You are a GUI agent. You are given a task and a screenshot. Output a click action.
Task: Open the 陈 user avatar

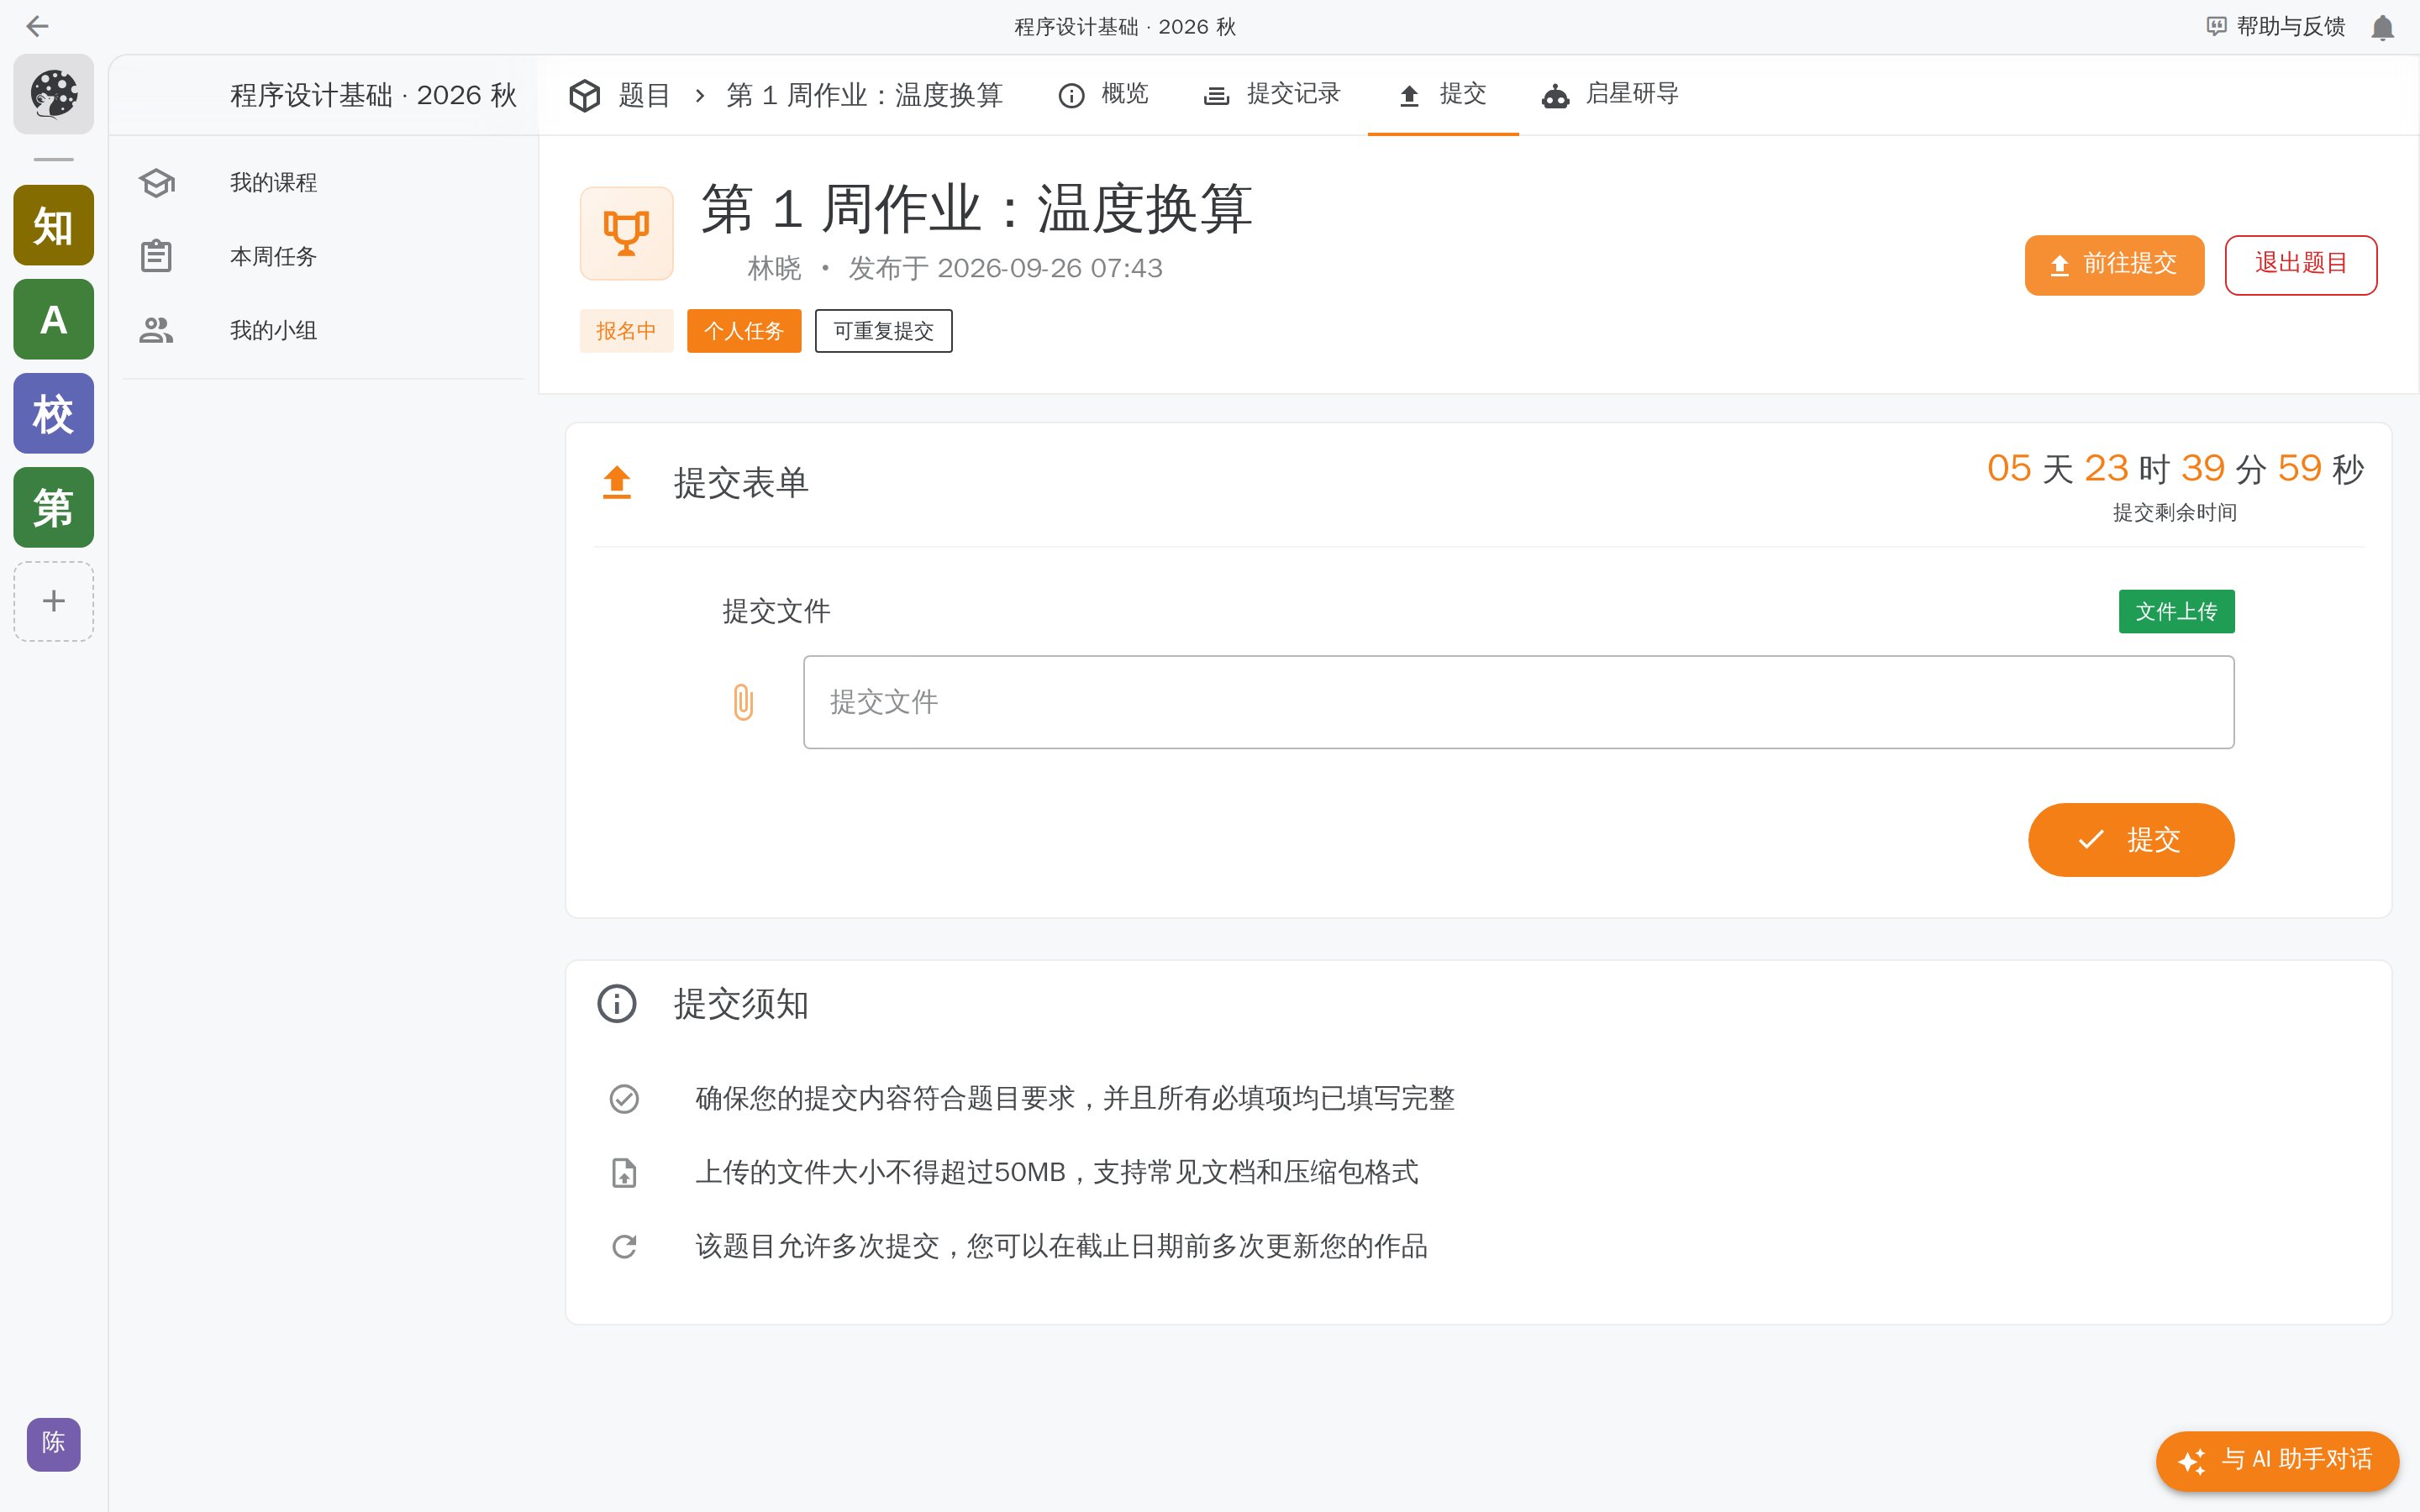(53, 1443)
